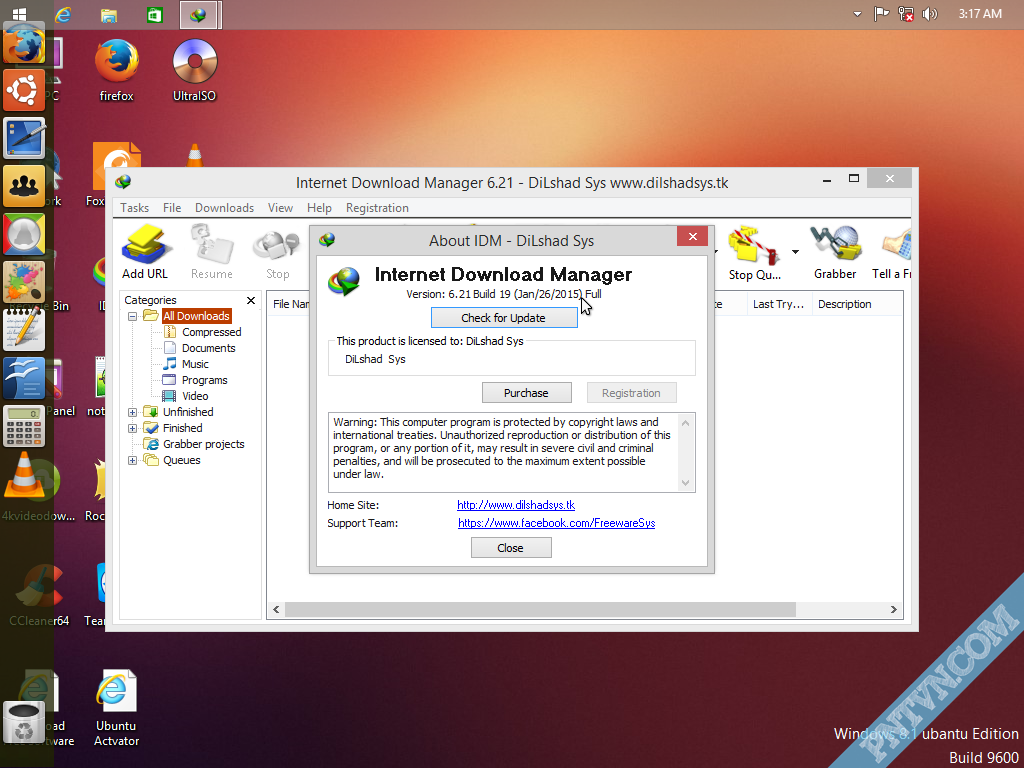Click the Close button in About dialog

point(511,548)
